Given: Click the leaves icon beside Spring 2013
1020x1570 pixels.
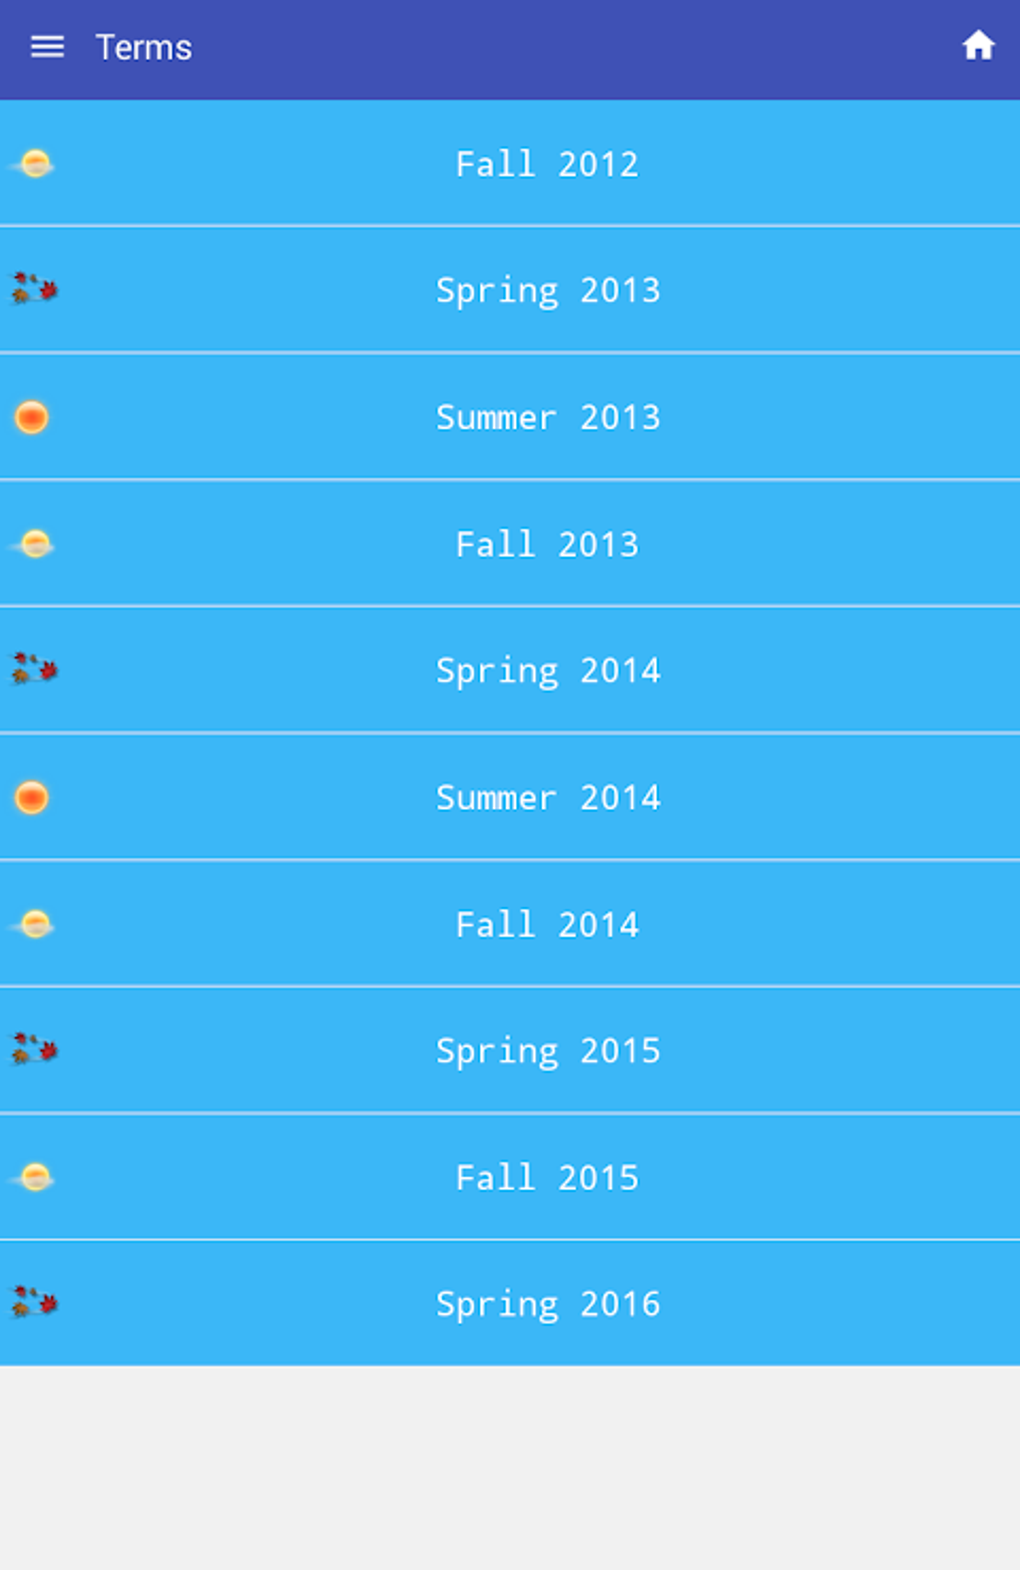Looking at the screenshot, I should (35, 290).
